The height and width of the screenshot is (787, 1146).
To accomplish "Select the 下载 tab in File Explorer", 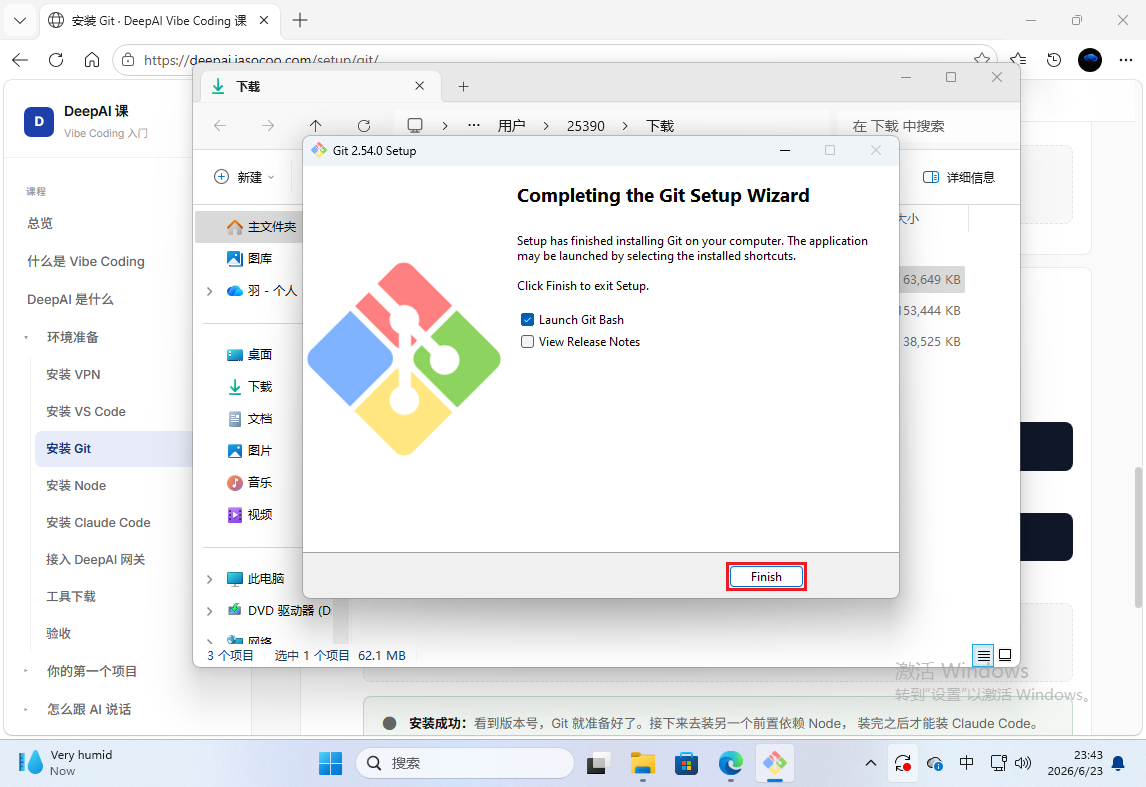I will click(x=321, y=86).
